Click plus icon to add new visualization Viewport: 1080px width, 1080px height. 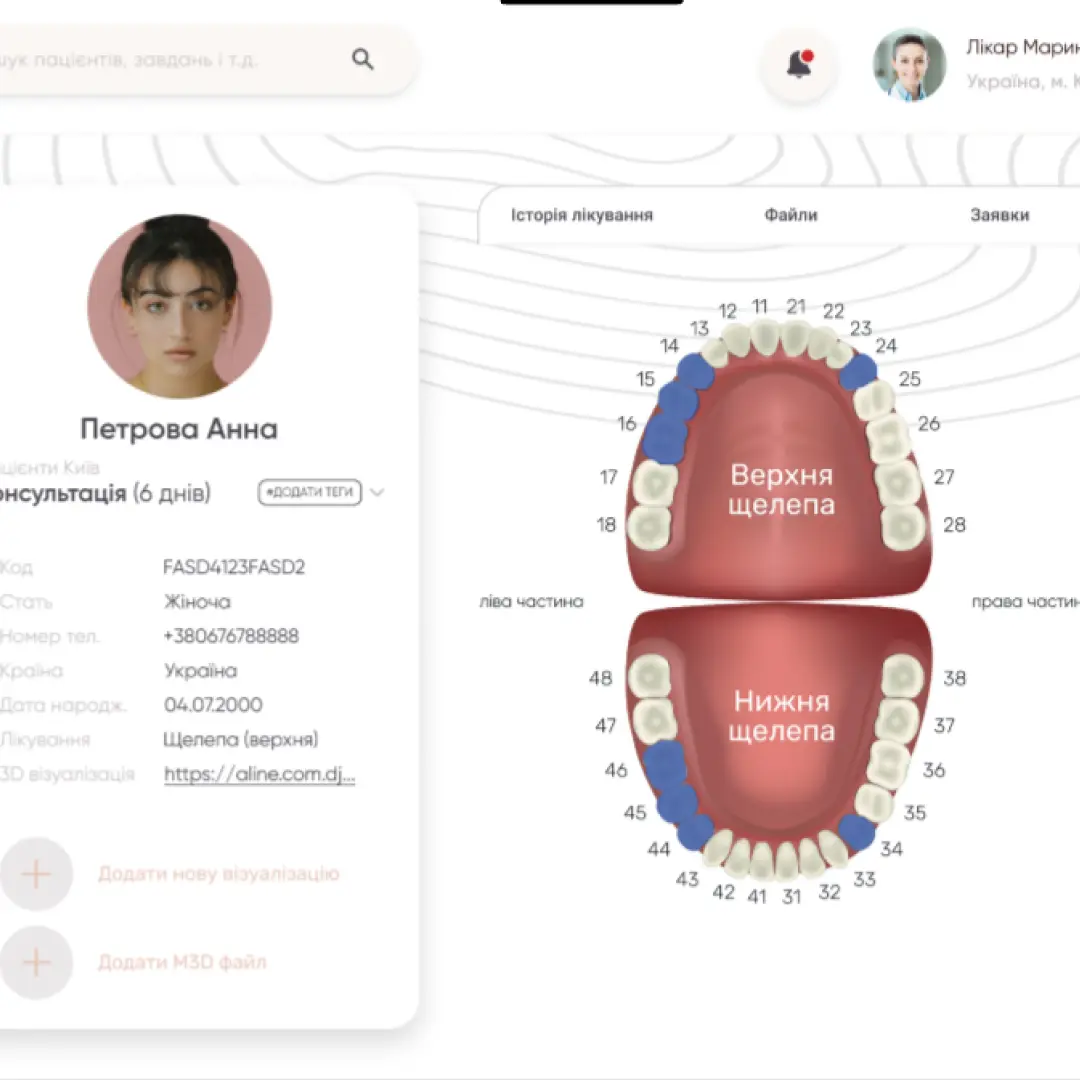click(x=37, y=874)
